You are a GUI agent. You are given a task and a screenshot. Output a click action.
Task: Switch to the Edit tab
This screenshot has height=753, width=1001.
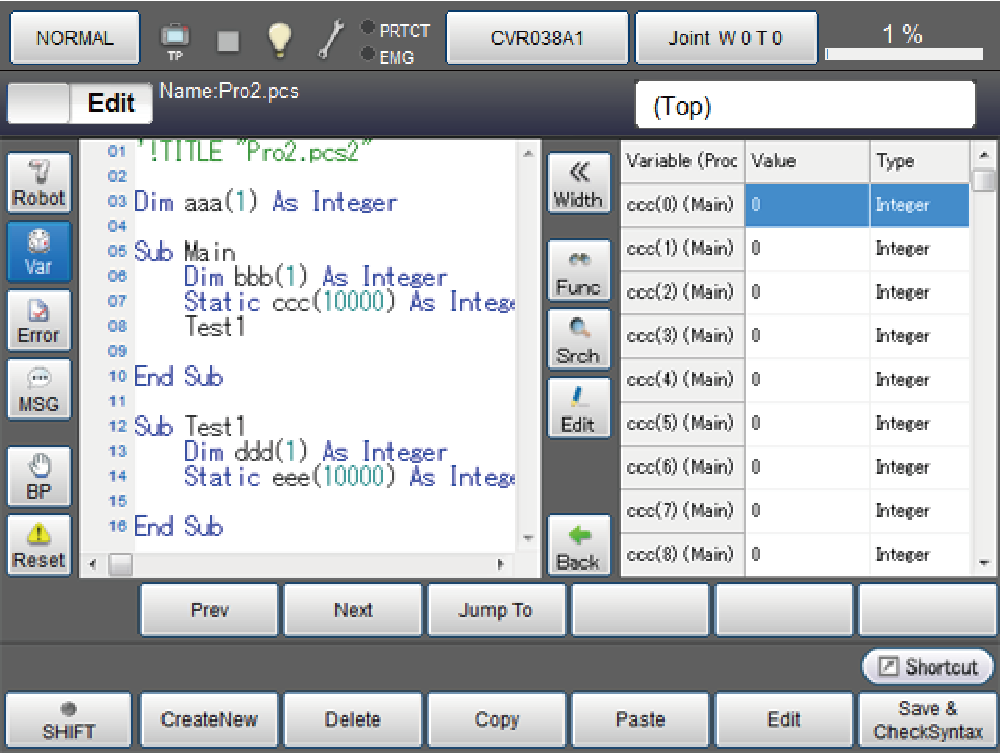(110, 103)
